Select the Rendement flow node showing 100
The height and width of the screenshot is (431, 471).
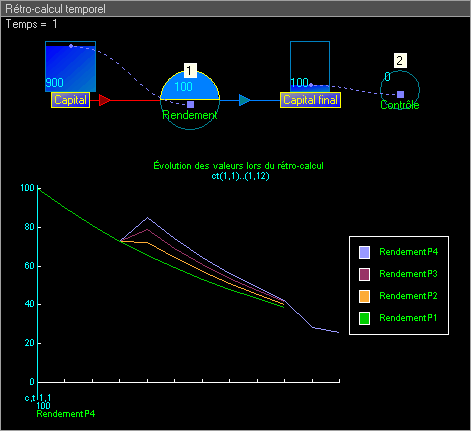[x=190, y=100]
